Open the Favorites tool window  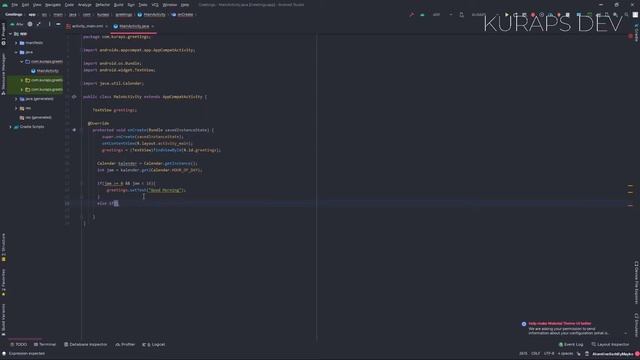pyautogui.click(x=3, y=282)
